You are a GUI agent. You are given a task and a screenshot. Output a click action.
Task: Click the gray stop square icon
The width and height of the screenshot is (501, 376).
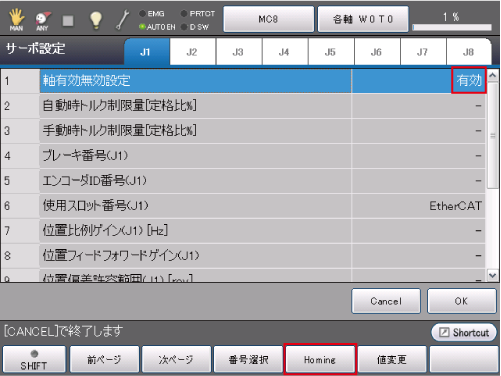pos(68,21)
